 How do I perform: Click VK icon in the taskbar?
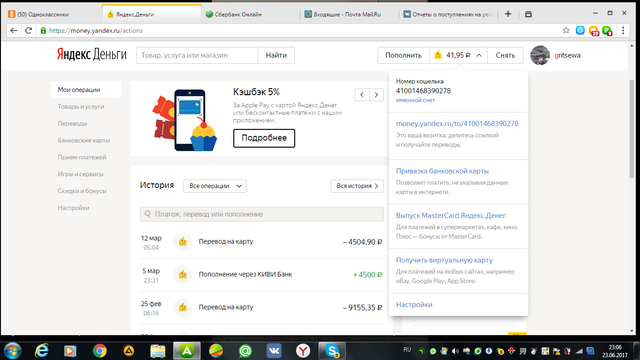tap(274, 350)
